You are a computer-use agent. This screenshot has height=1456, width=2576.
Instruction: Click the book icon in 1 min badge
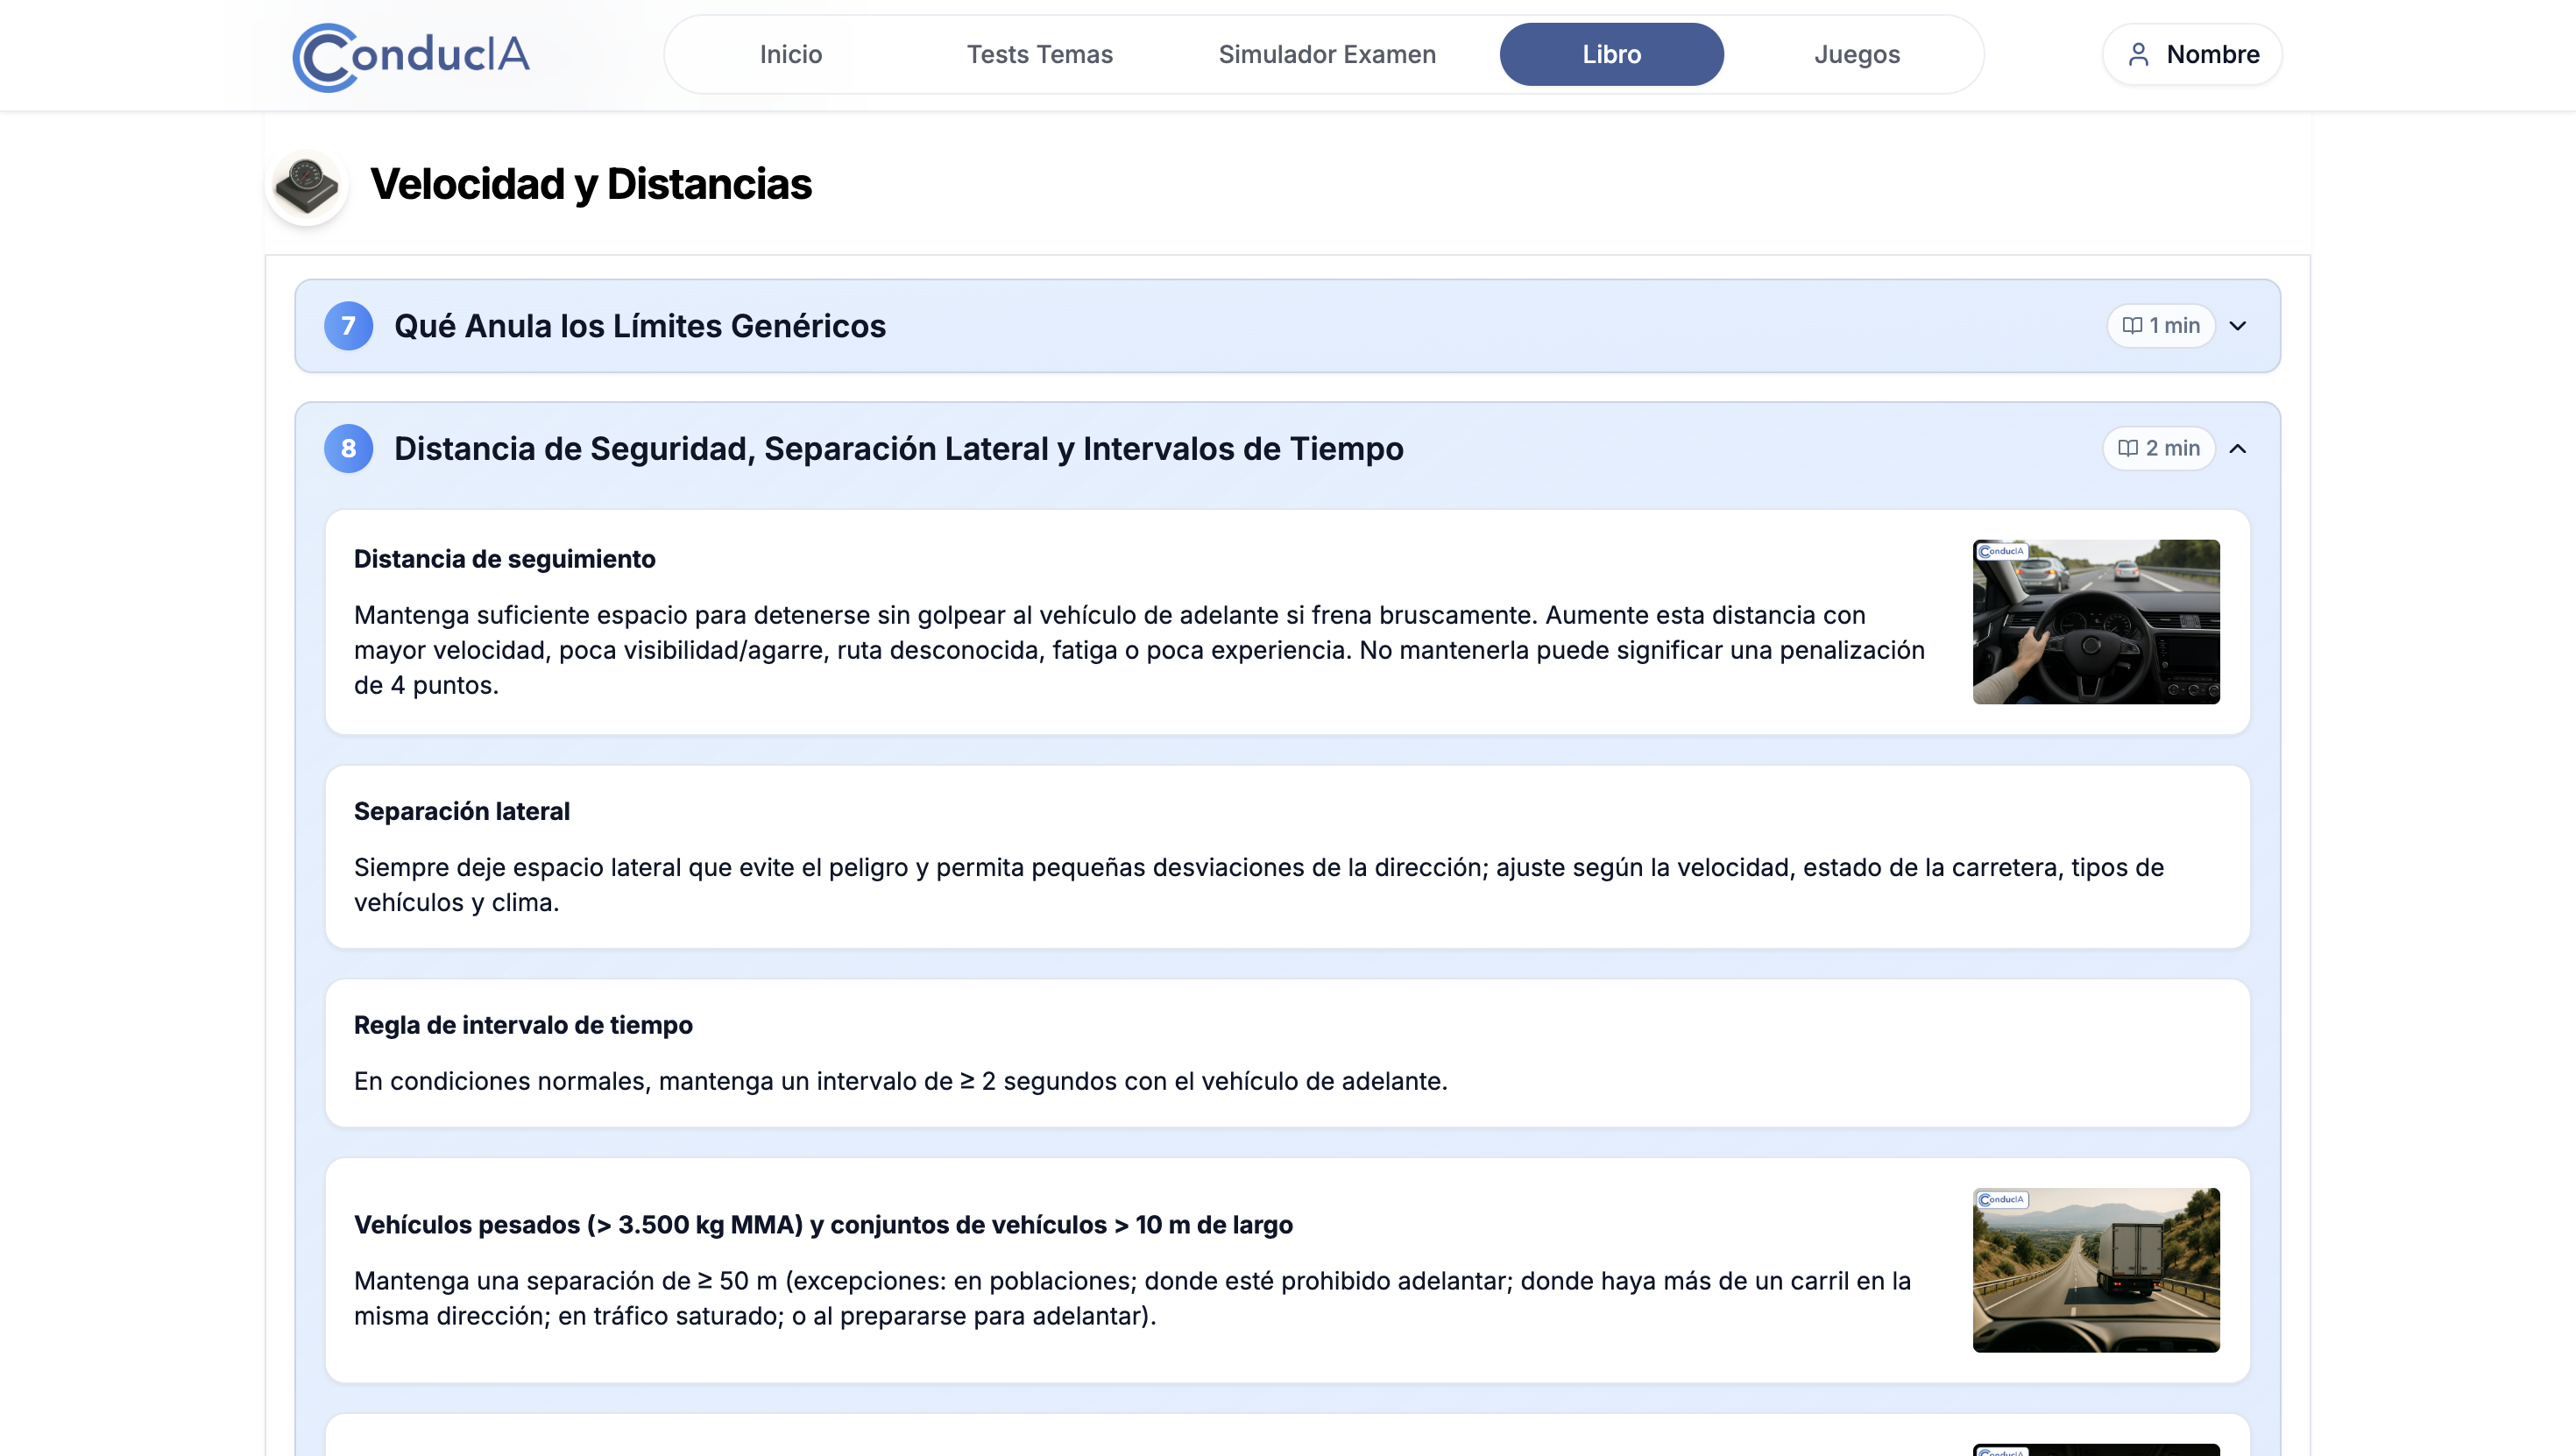point(2132,326)
